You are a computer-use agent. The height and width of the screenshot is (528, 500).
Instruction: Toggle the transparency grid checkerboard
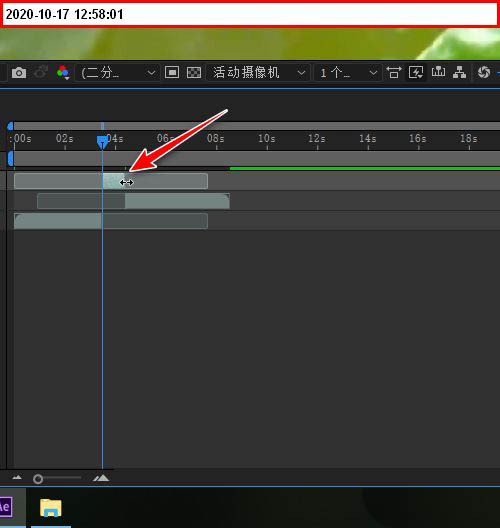pyautogui.click(x=194, y=72)
